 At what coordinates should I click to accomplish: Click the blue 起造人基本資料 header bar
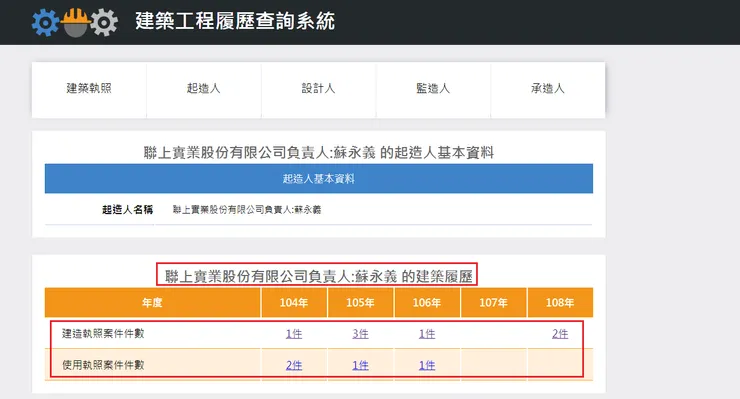[x=319, y=178]
